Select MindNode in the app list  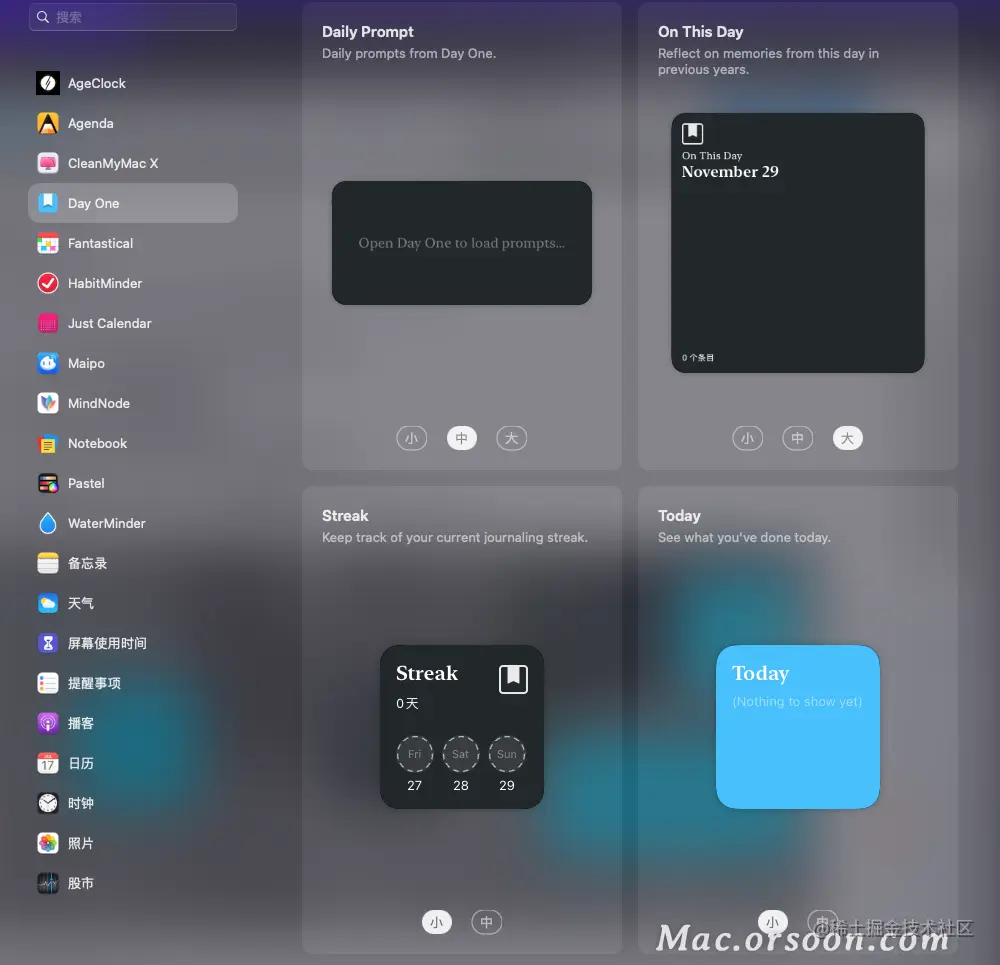[x=133, y=403]
